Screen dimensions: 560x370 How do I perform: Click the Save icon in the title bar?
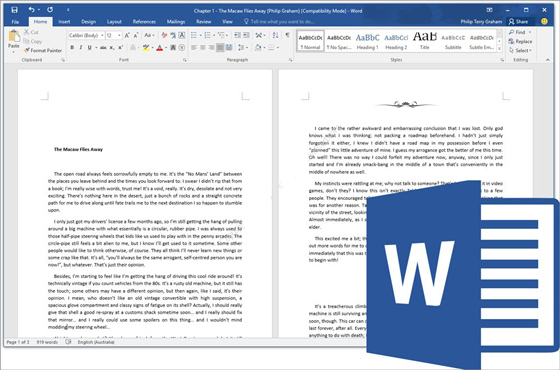pyautogui.click(x=14, y=10)
